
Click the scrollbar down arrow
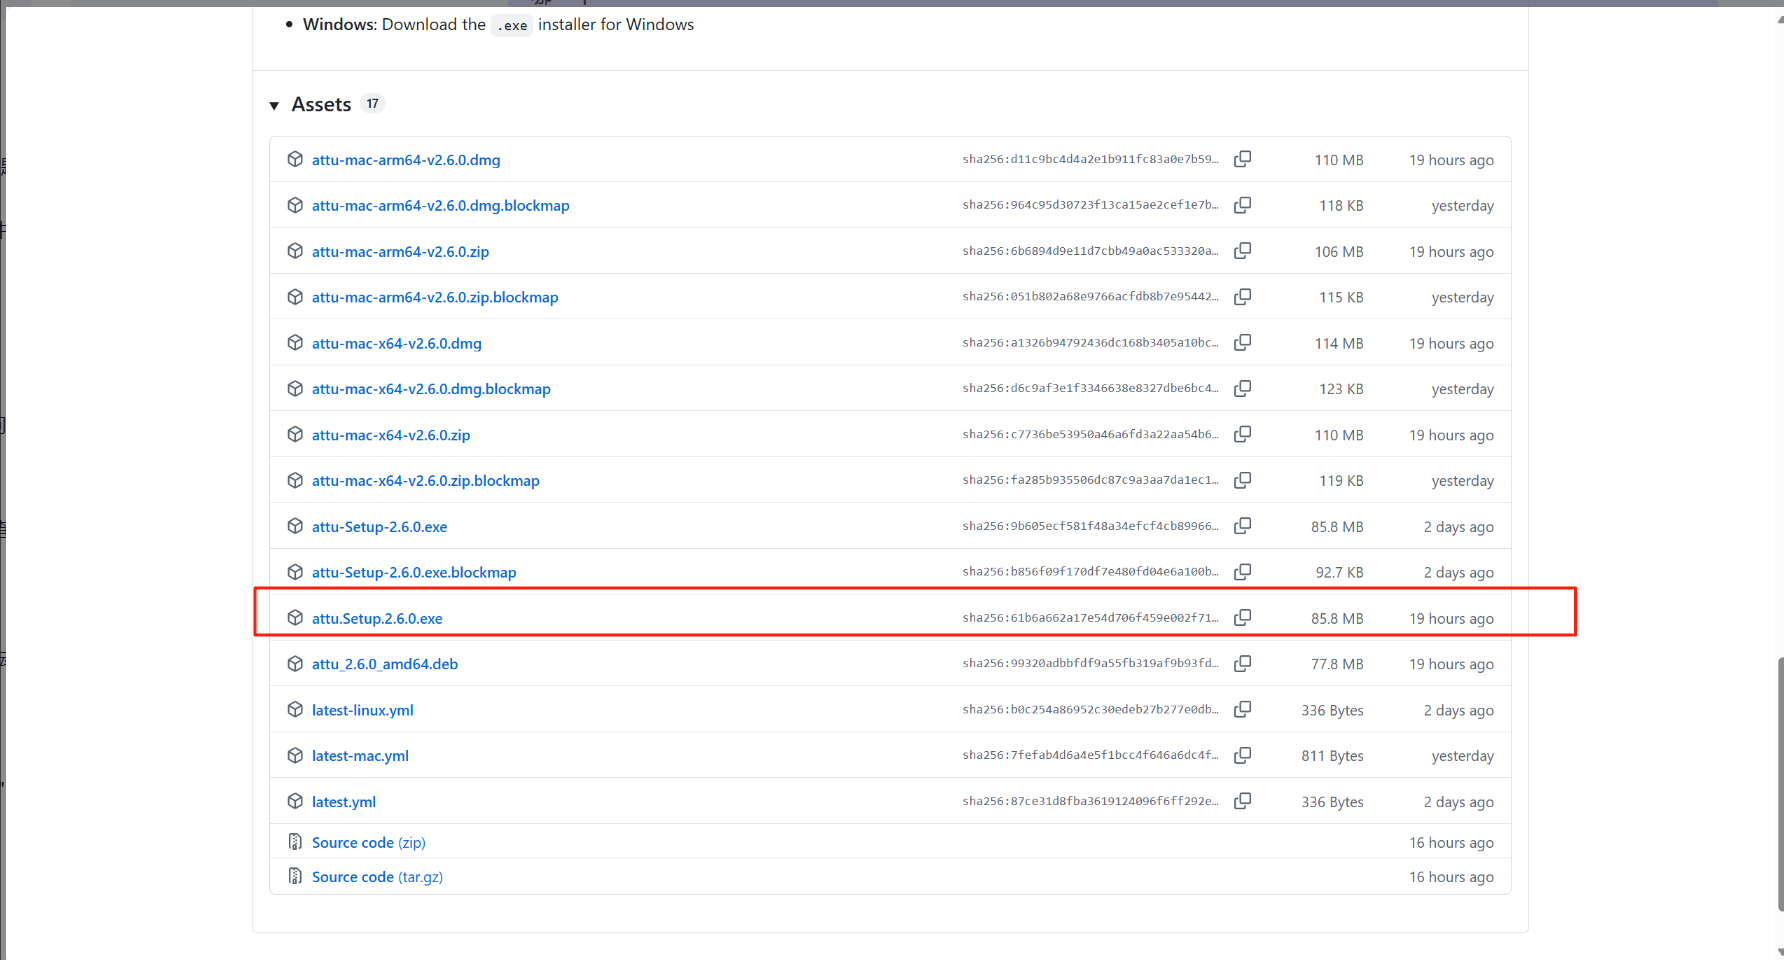[1780, 952]
